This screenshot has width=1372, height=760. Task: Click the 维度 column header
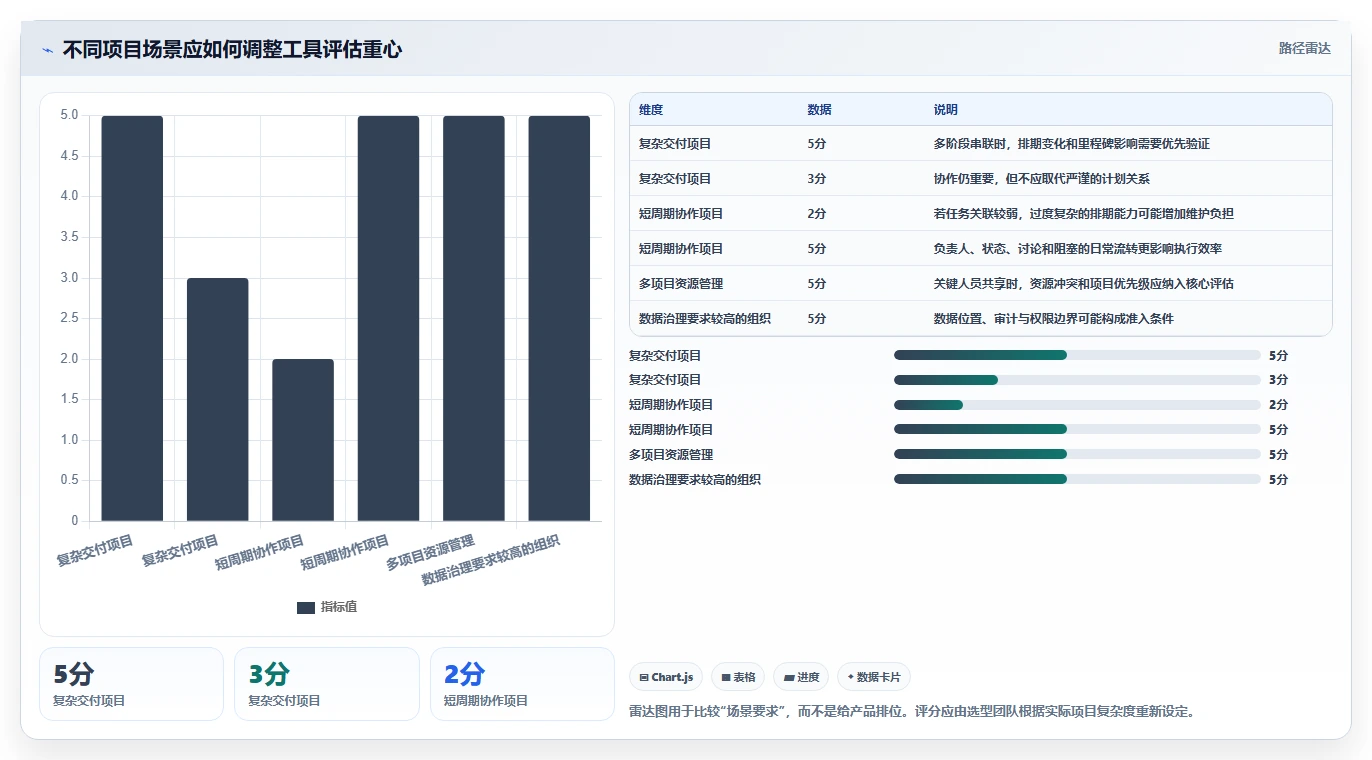651,109
